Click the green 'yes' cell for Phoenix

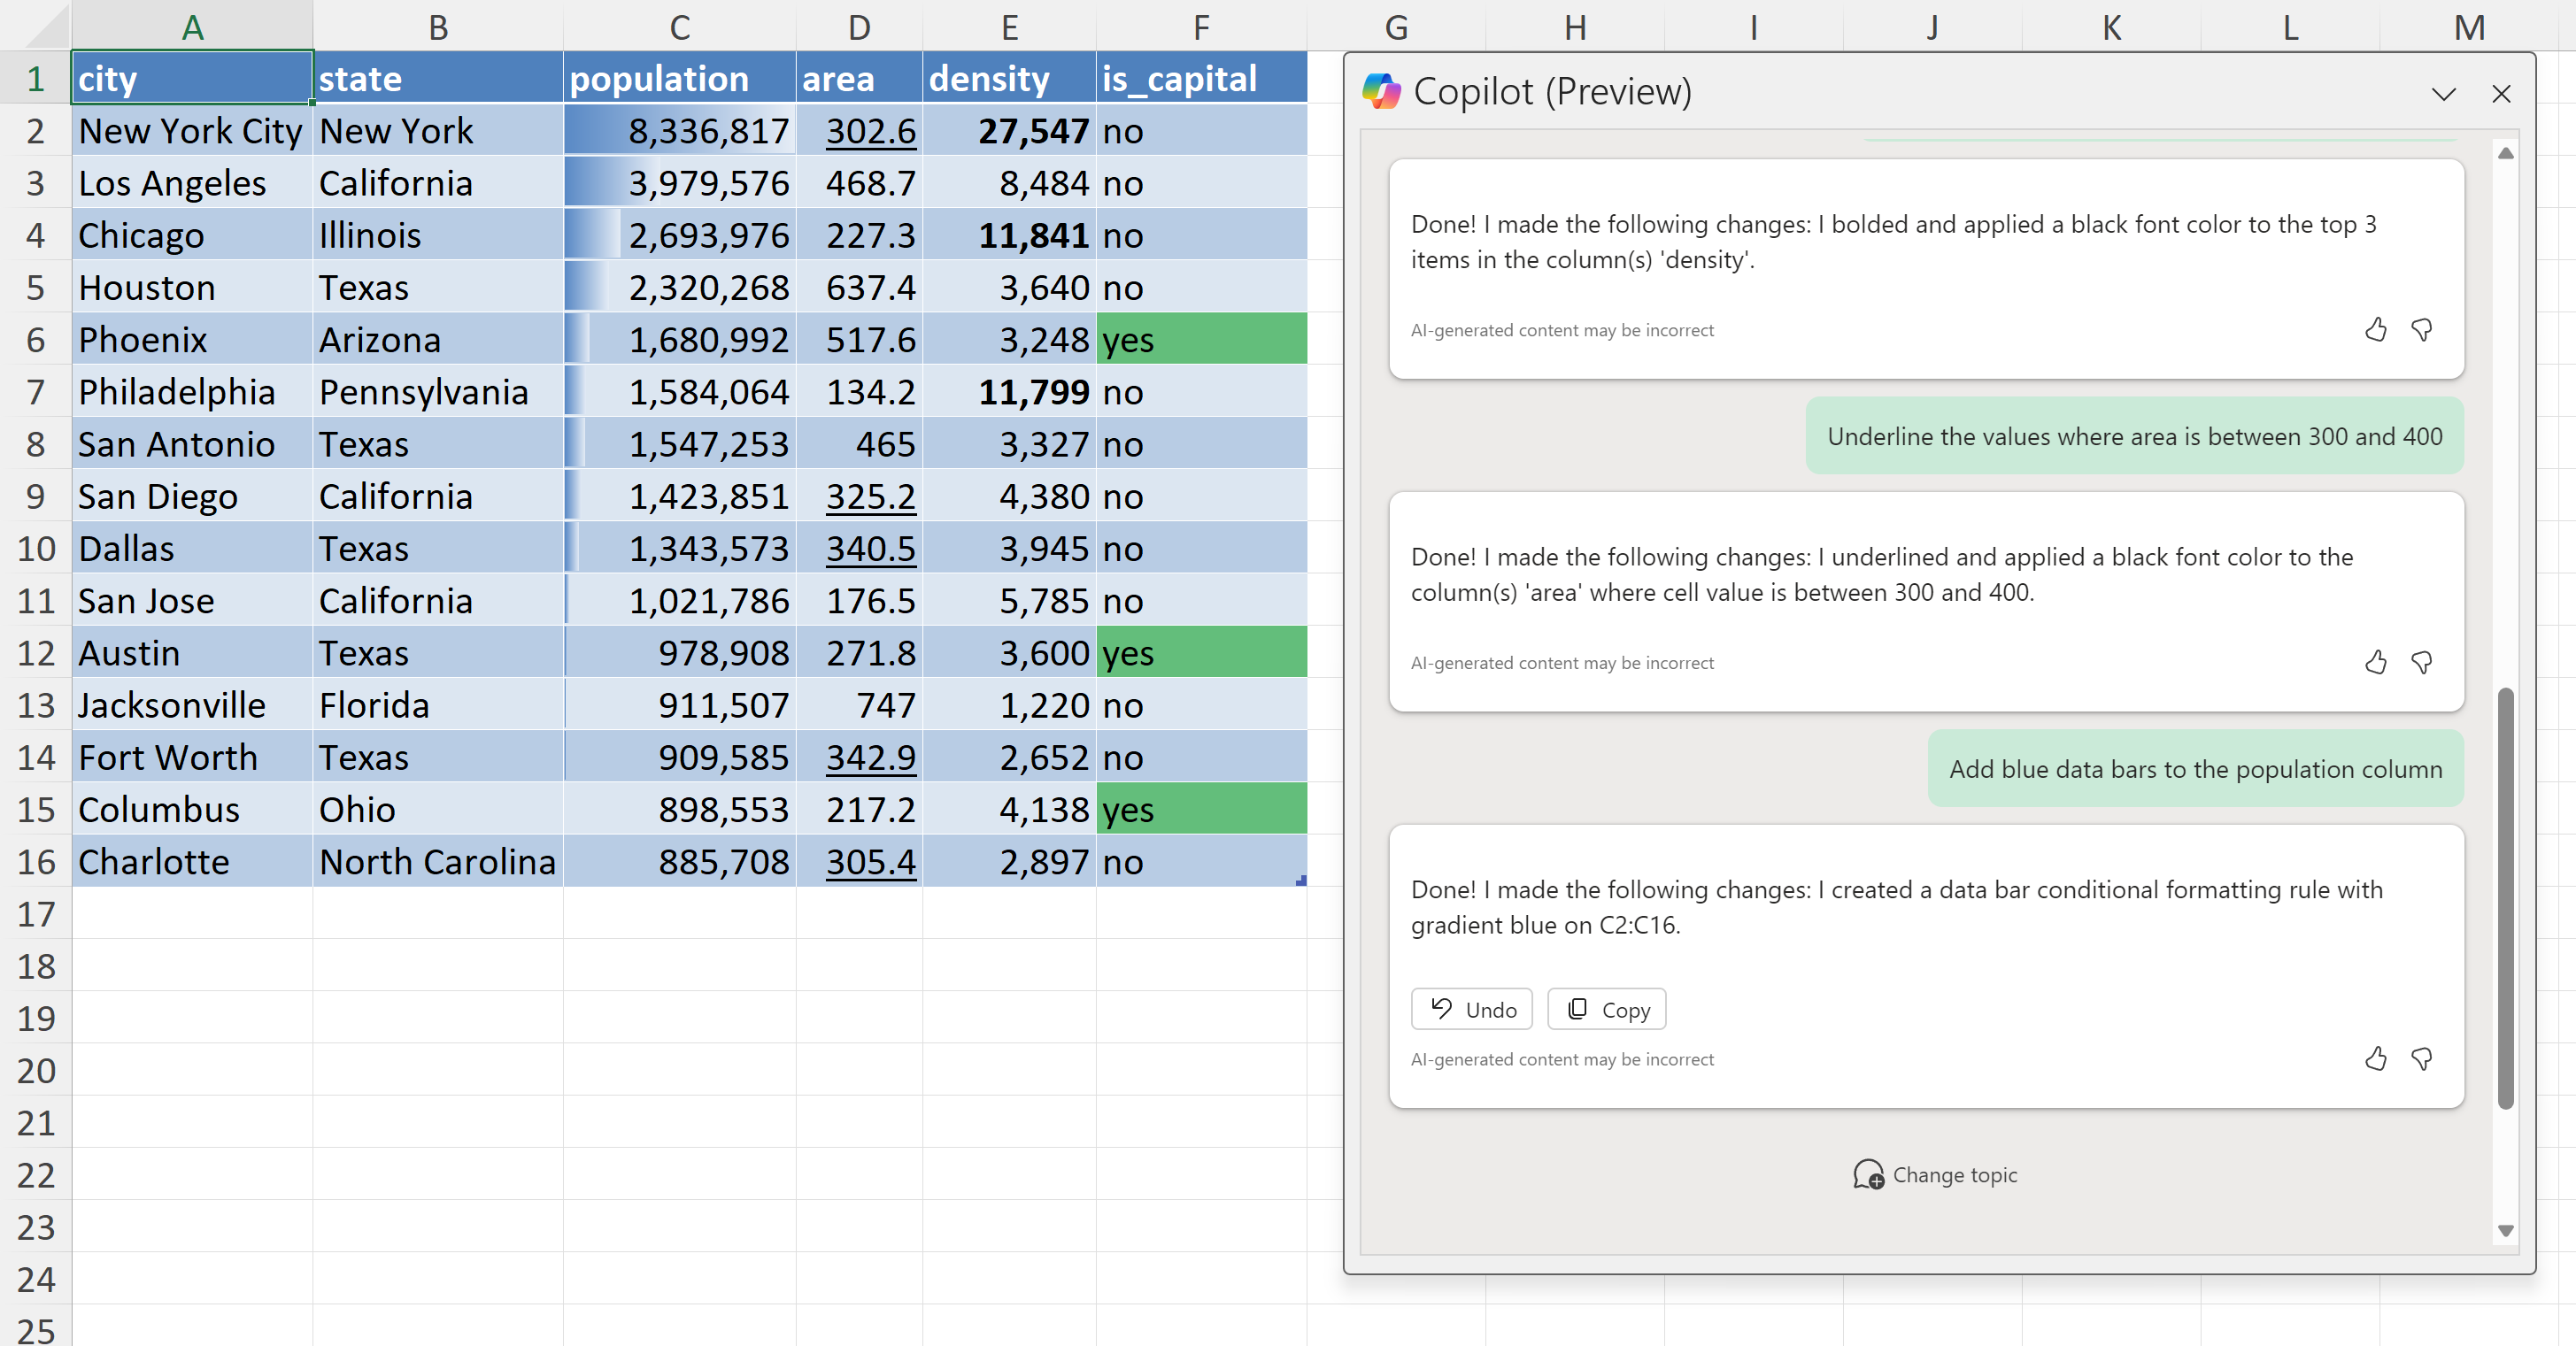[x=1200, y=340]
